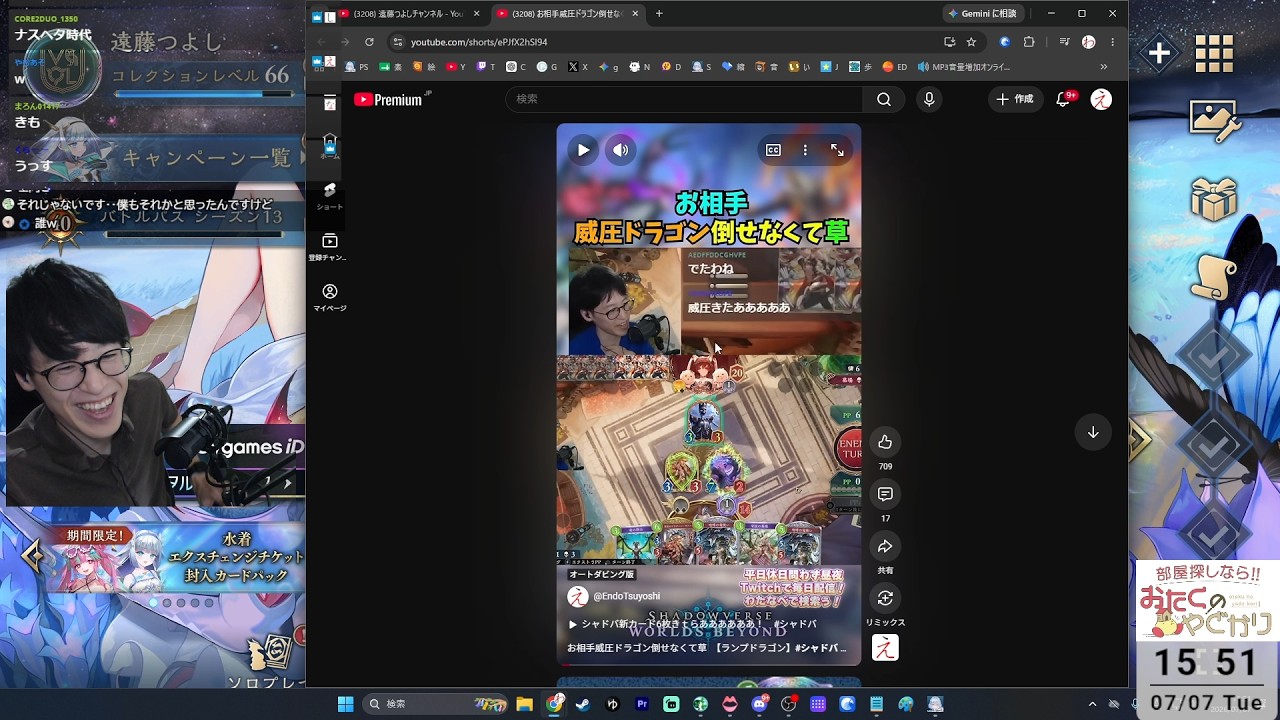Open MP3音量増加オンライン bookmark
1280x720 pixels.
964,67
